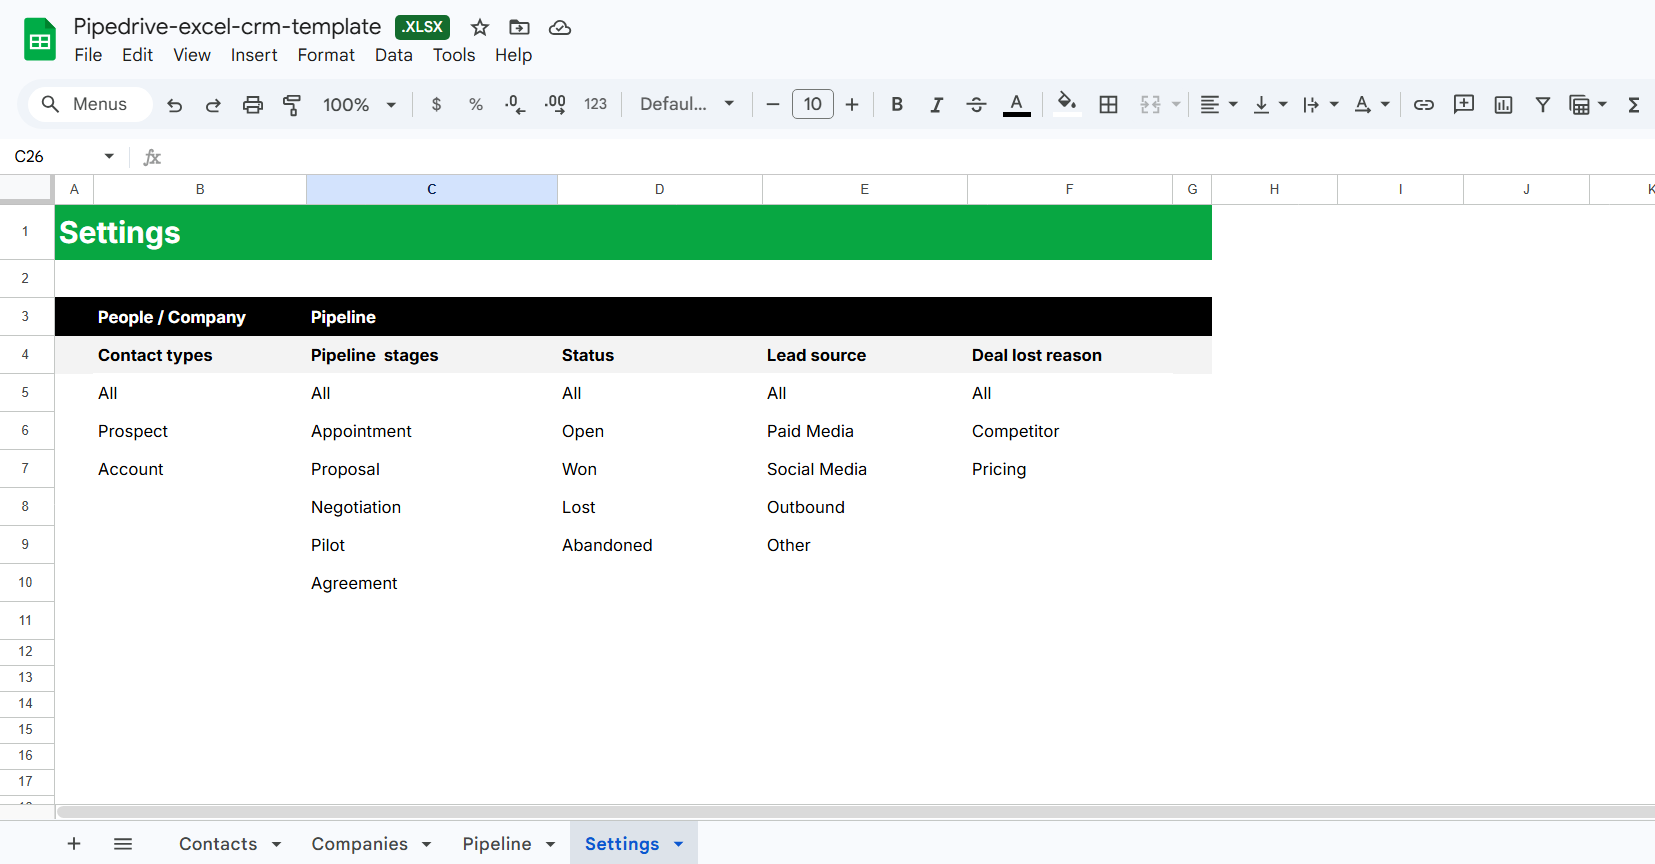Create a filter
1655x864 pixels.
(1543, 104)
